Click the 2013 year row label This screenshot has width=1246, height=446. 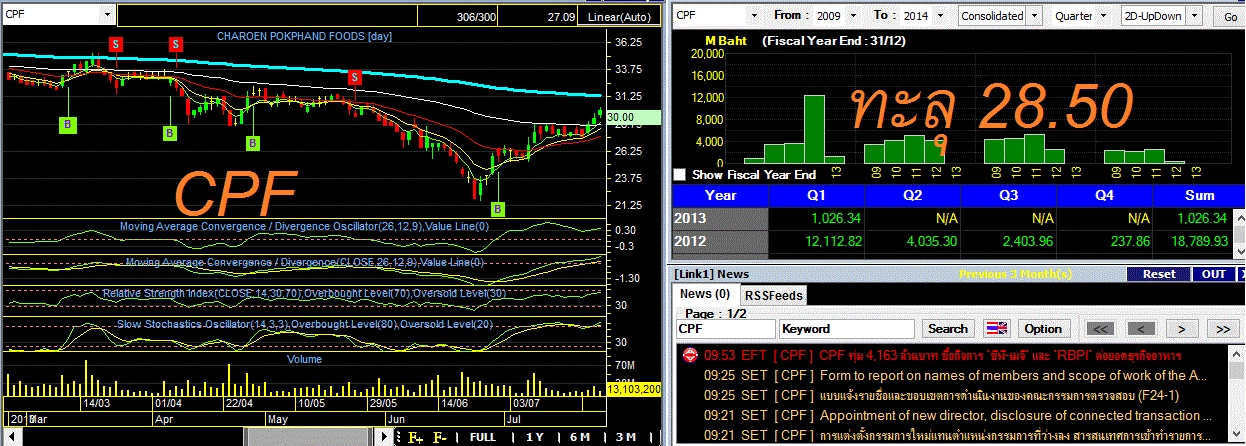(x=720, y=217)
